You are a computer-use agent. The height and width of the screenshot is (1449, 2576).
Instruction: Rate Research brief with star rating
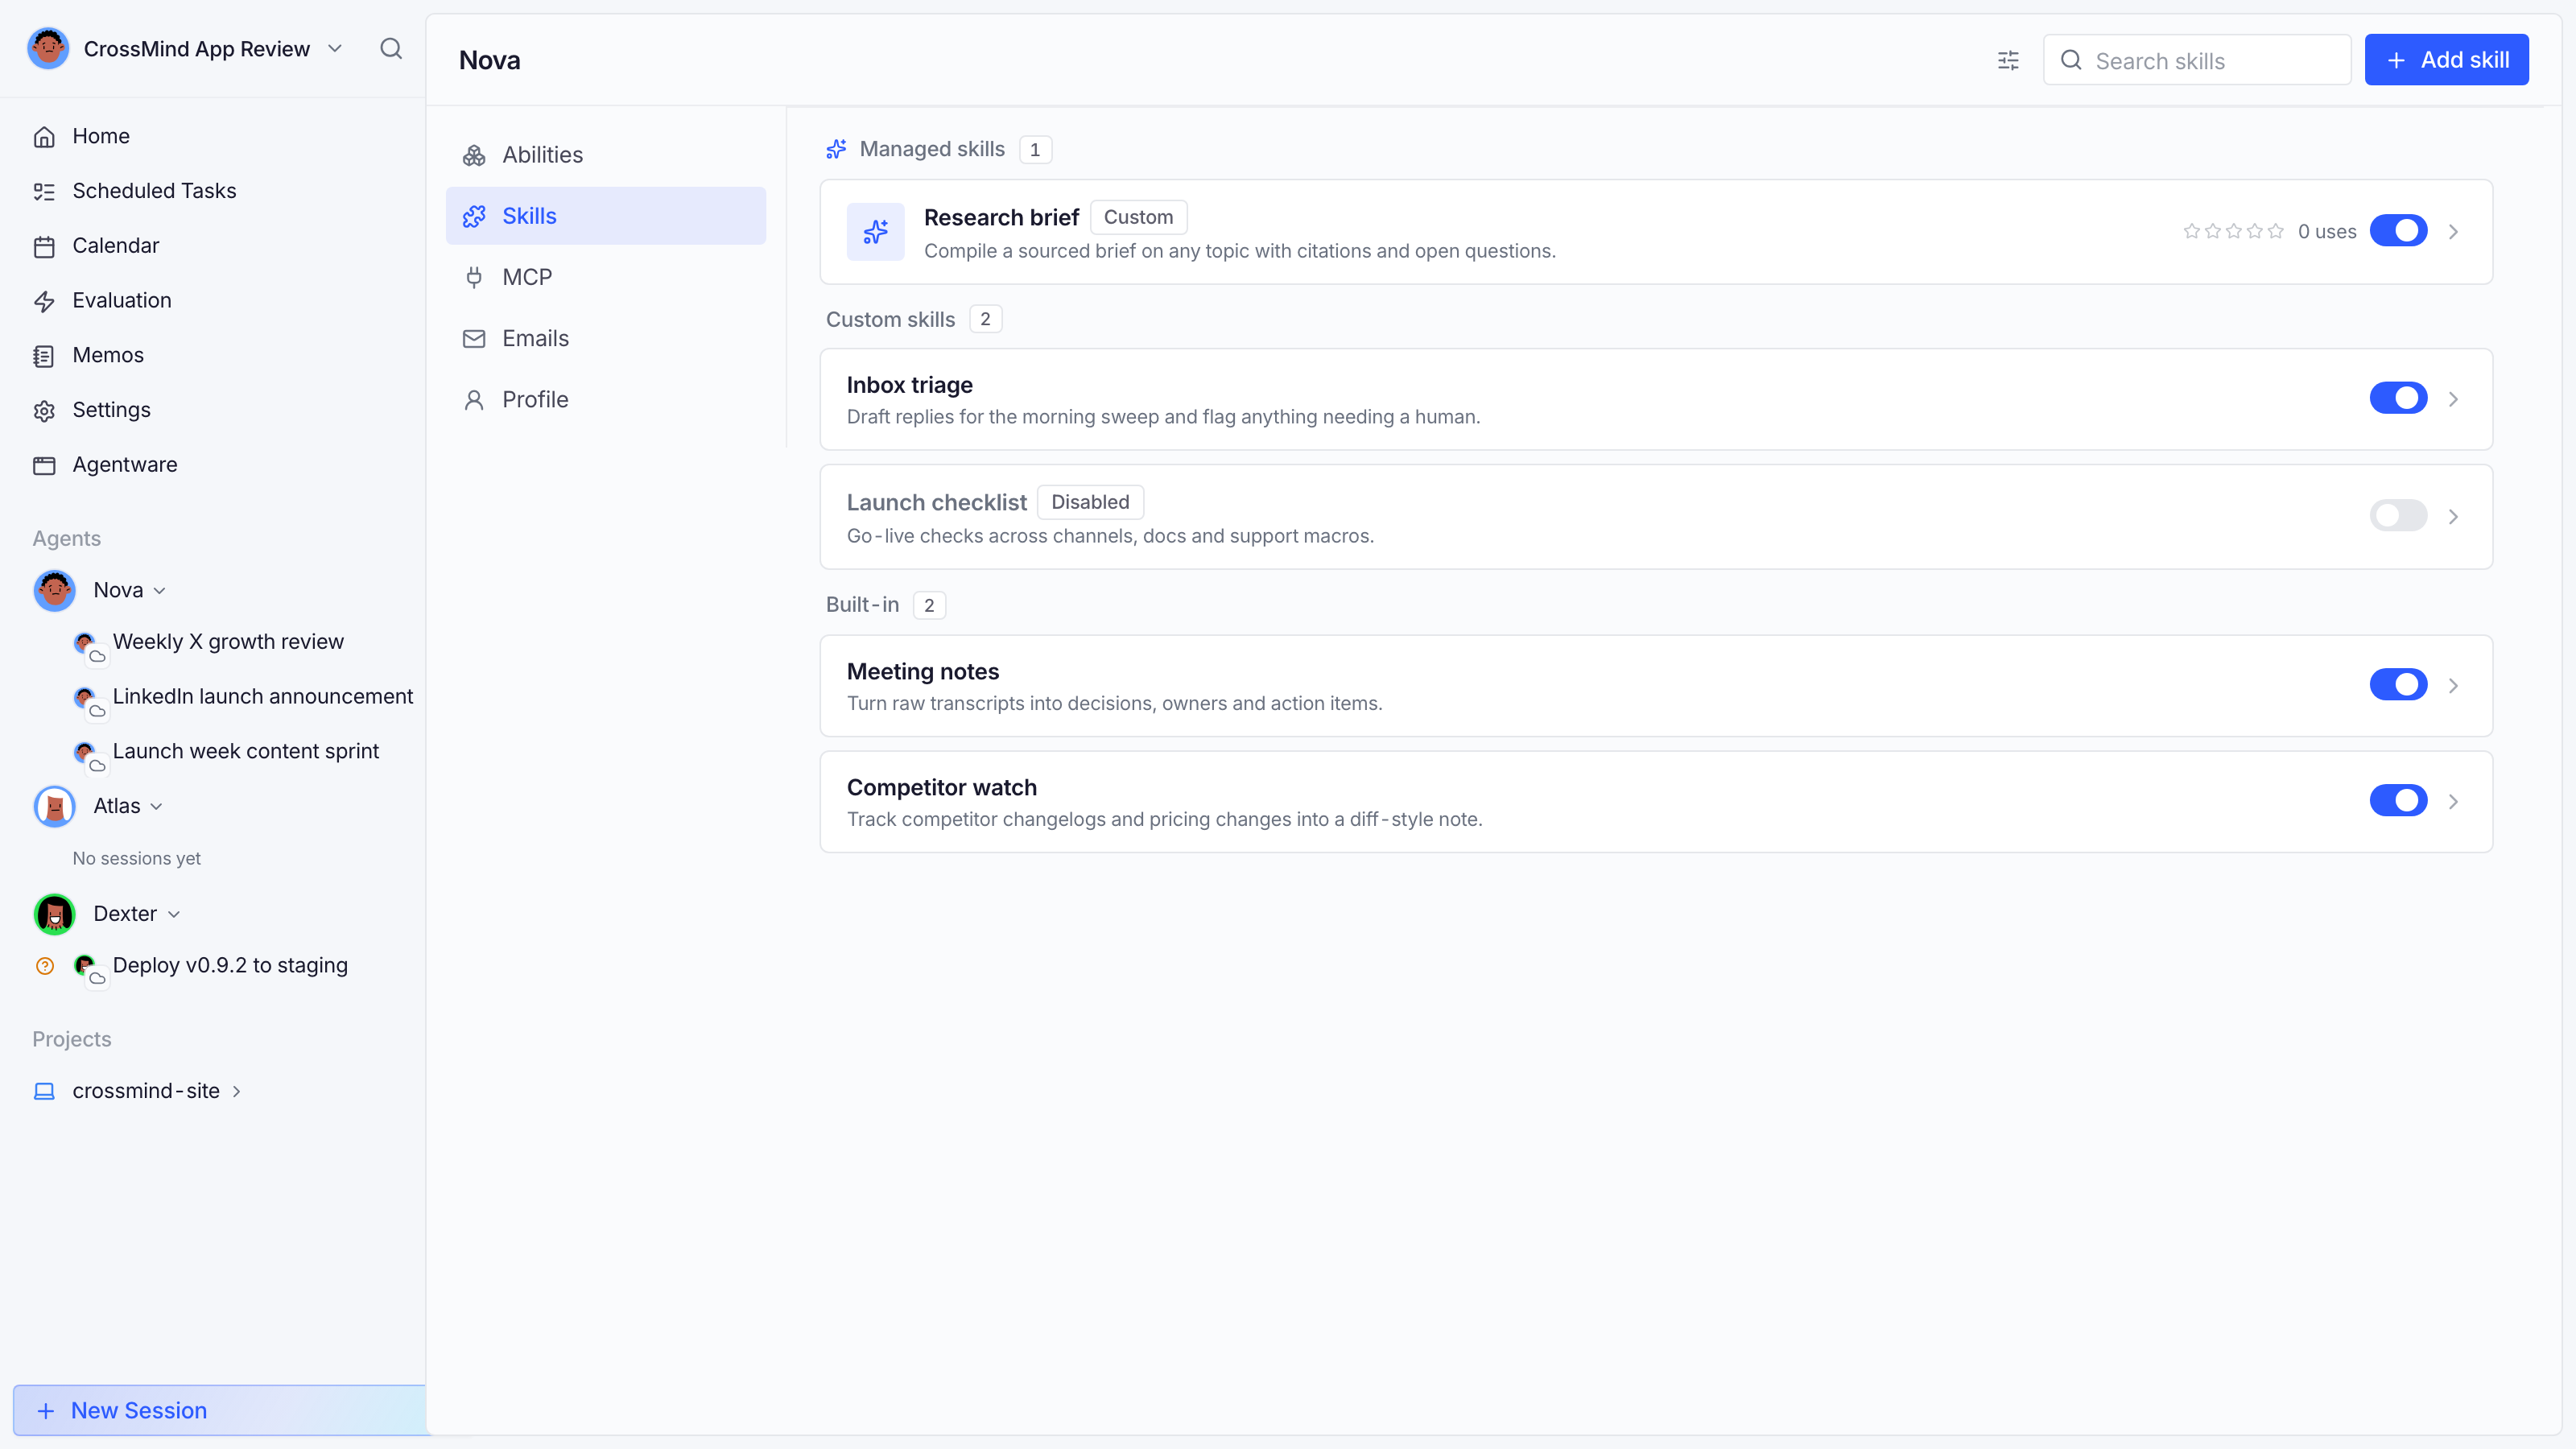click(x=2233, y=231)
